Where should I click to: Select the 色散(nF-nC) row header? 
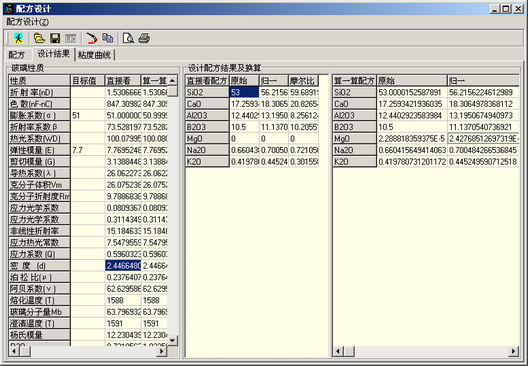click(x=39, y=104)
